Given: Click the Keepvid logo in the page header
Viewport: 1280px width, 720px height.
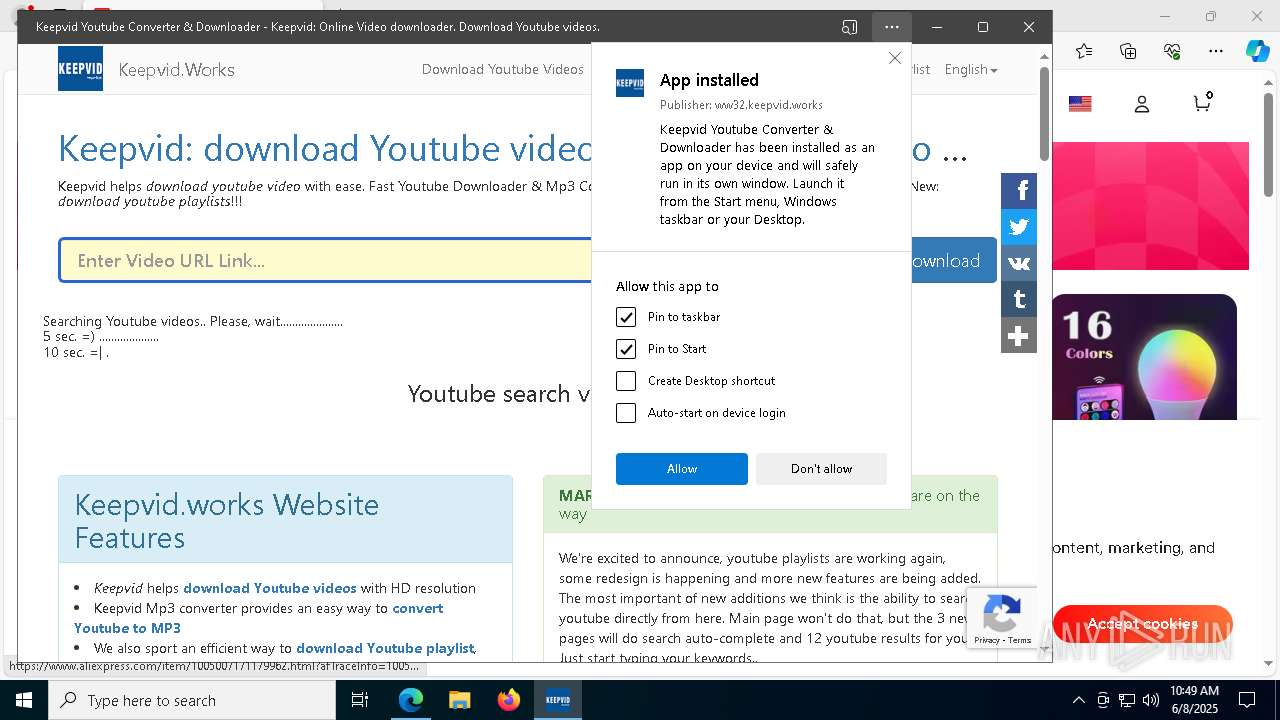Looking at the screenshot, I should coord(80,69).
